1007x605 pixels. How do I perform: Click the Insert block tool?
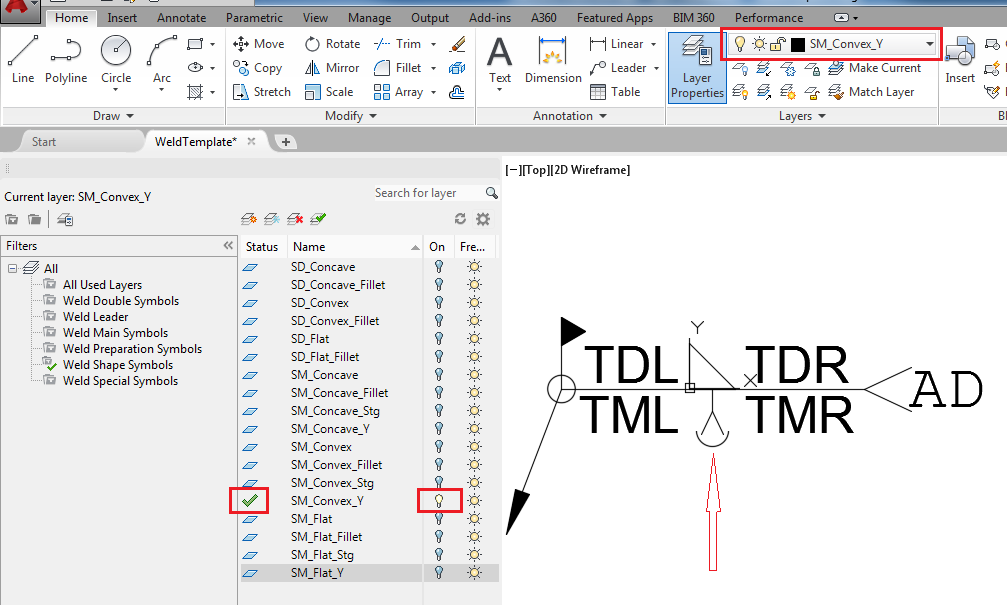pyautogui.click(x=959, y=59)
